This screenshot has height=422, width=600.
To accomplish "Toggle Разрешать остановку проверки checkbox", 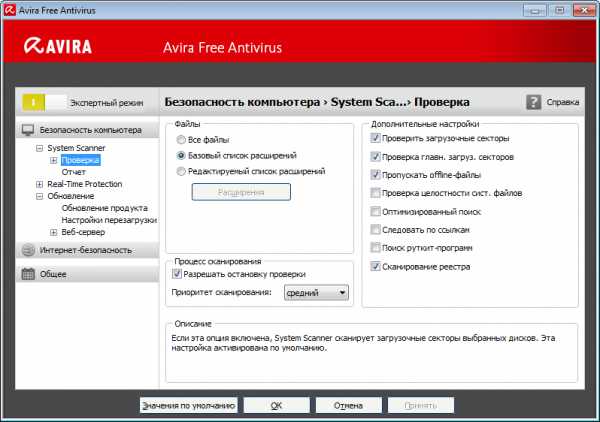I will coord(177,274).
